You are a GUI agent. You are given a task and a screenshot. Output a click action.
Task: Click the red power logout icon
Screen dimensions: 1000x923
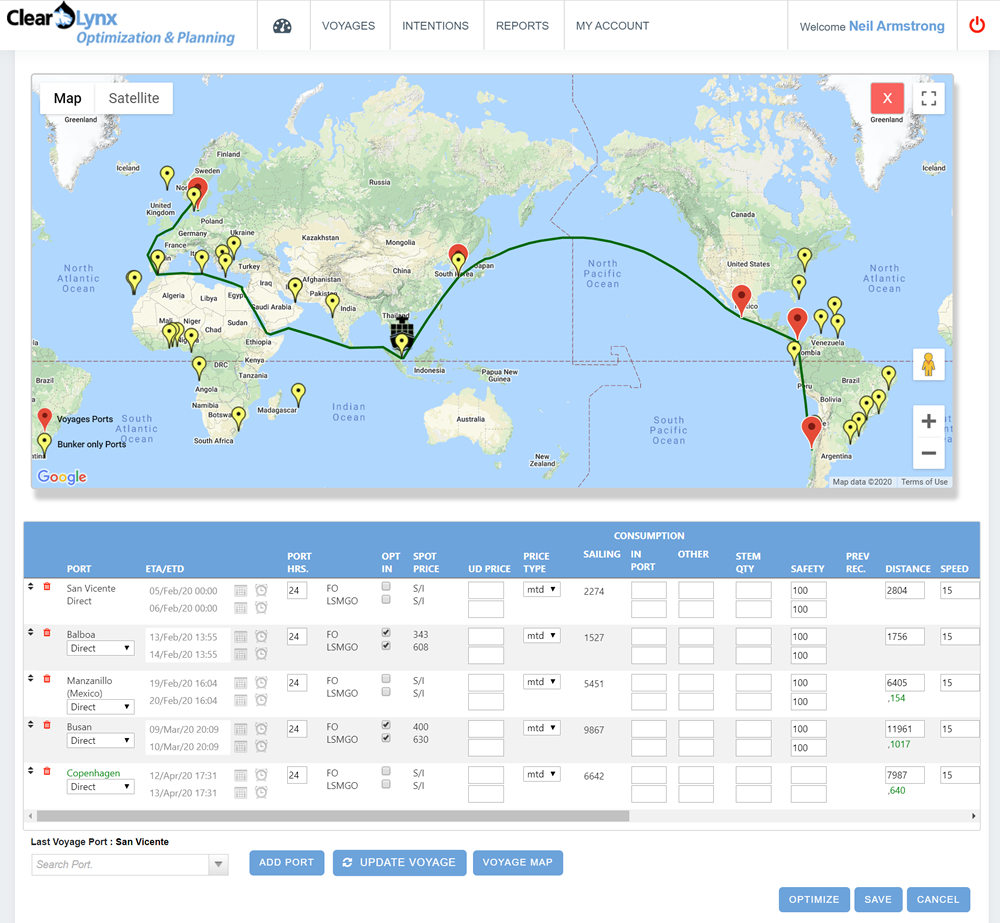click(x=976, y=26)
